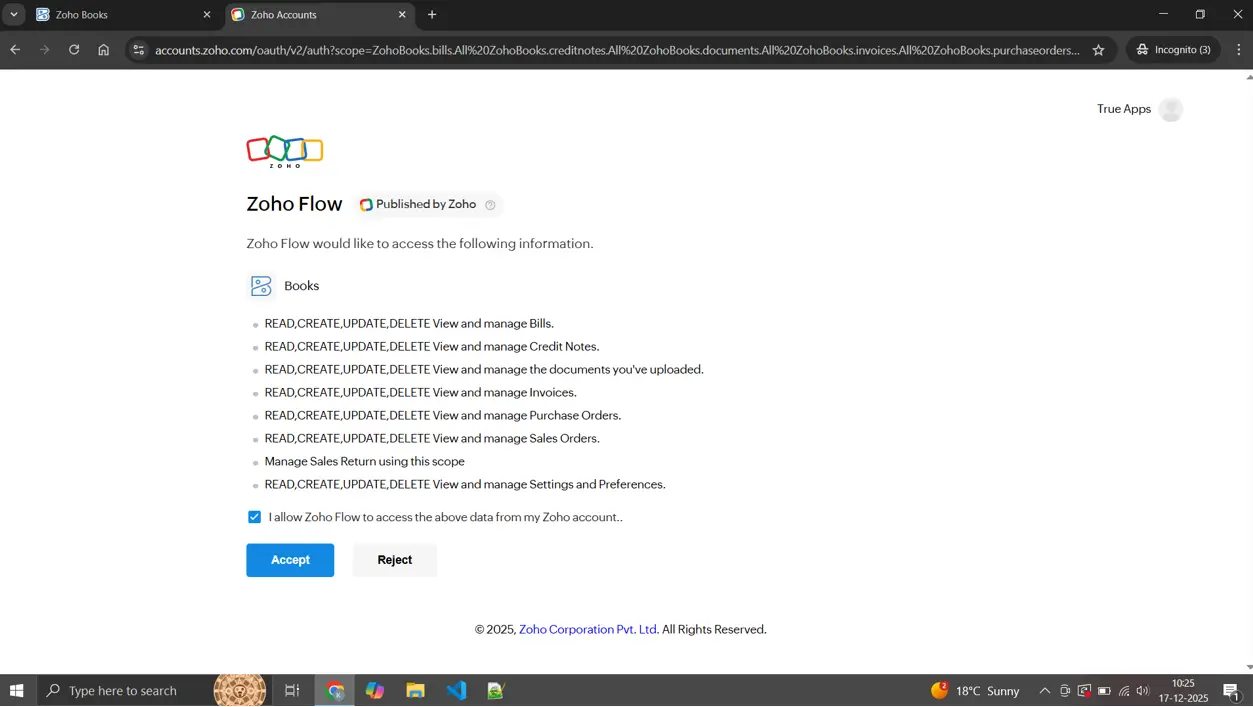
Task: Click the help icon beside Published by Zoho
Action: pyautogui.click(x=490, y=205)
